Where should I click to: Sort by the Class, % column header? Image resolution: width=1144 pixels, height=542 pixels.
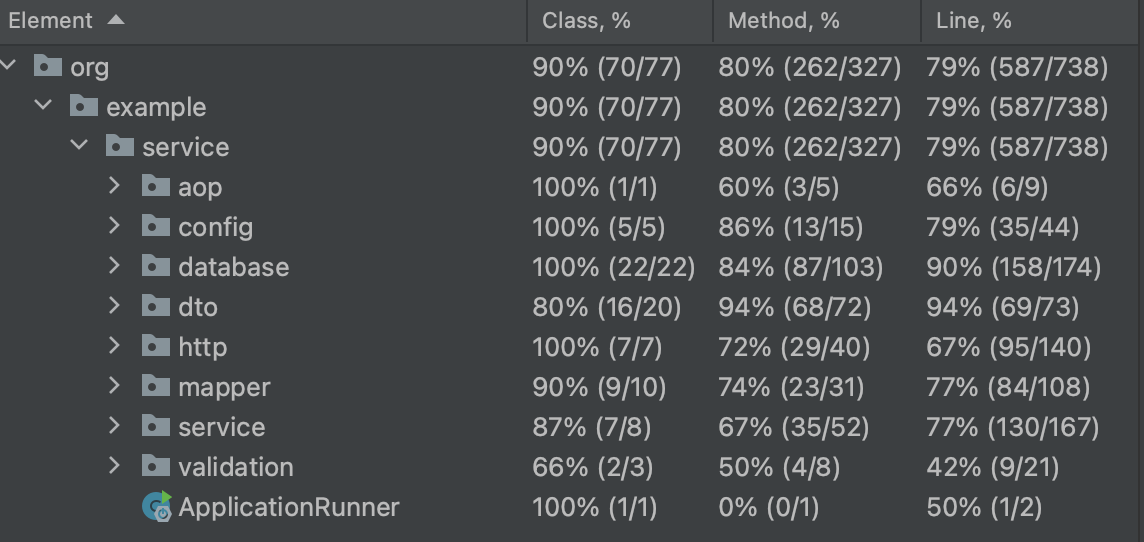point(588,20)
